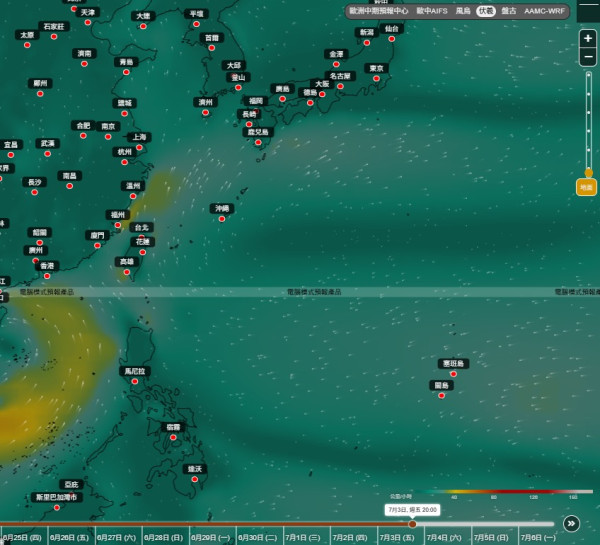Image resolution: width=600 pixels, height=545 pixels.
Task: Open the 福州 city label
Action: pyautogui.click(x=118, y=215)
